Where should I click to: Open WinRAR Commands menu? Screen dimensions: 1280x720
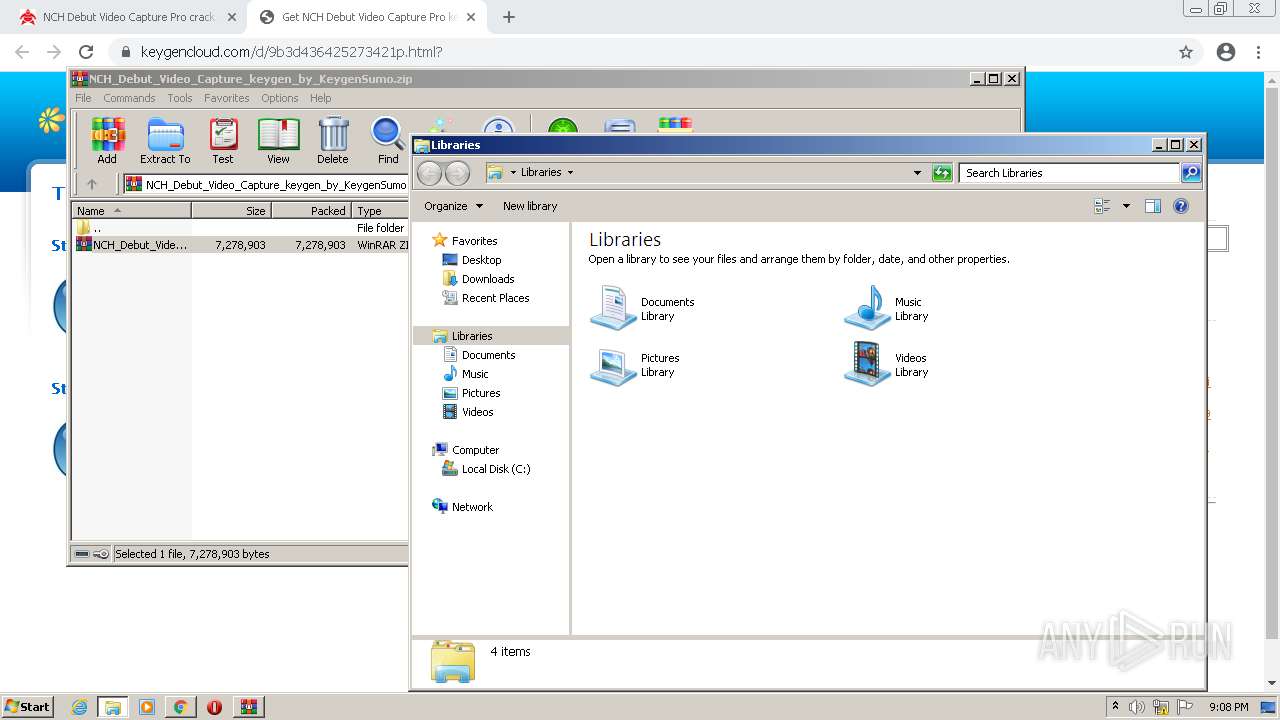coord(129,98)
